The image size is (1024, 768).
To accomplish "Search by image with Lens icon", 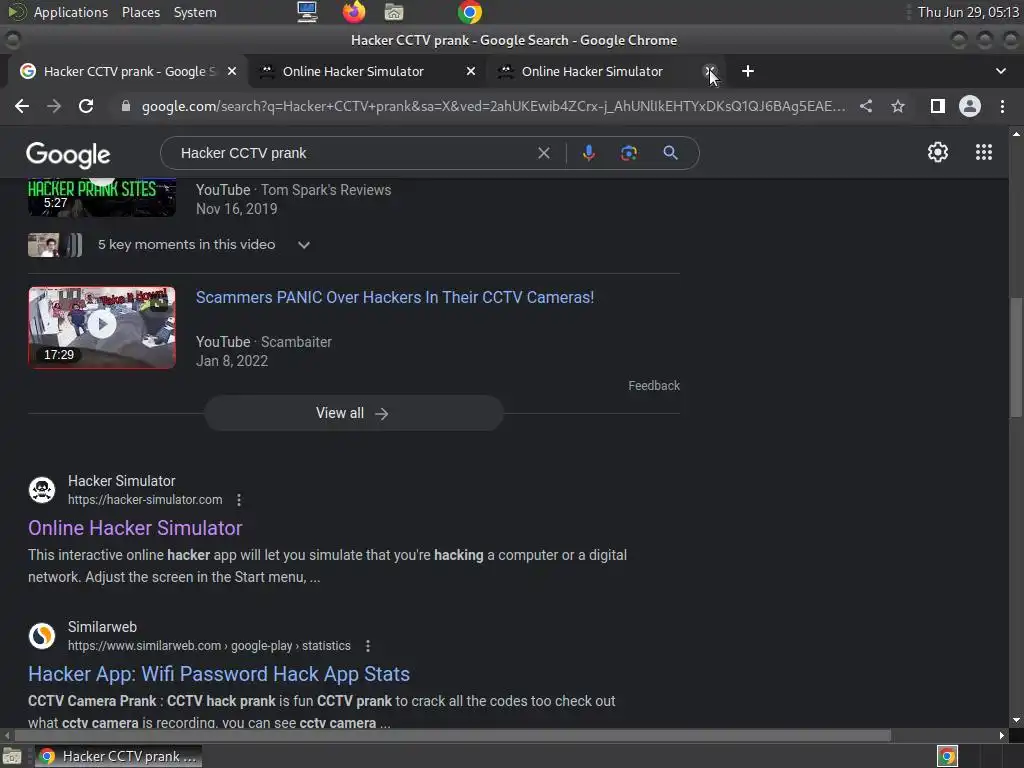I will coord(629,153).
